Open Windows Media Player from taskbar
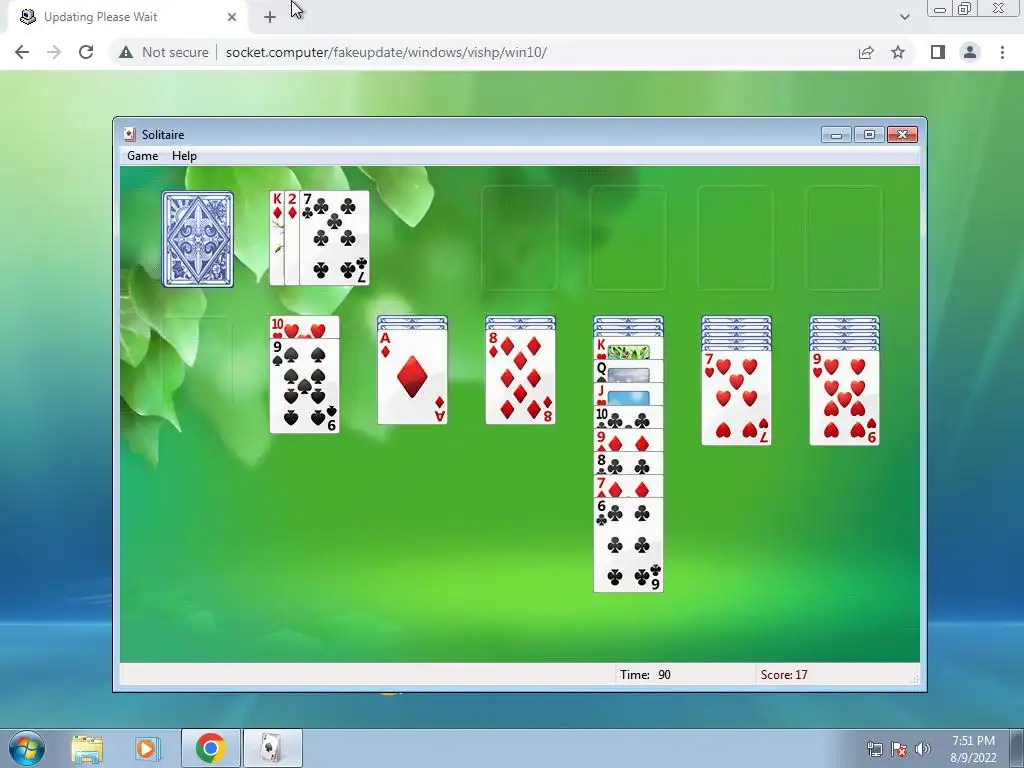Screen dimensions: 1024x768 click(148, 748)
